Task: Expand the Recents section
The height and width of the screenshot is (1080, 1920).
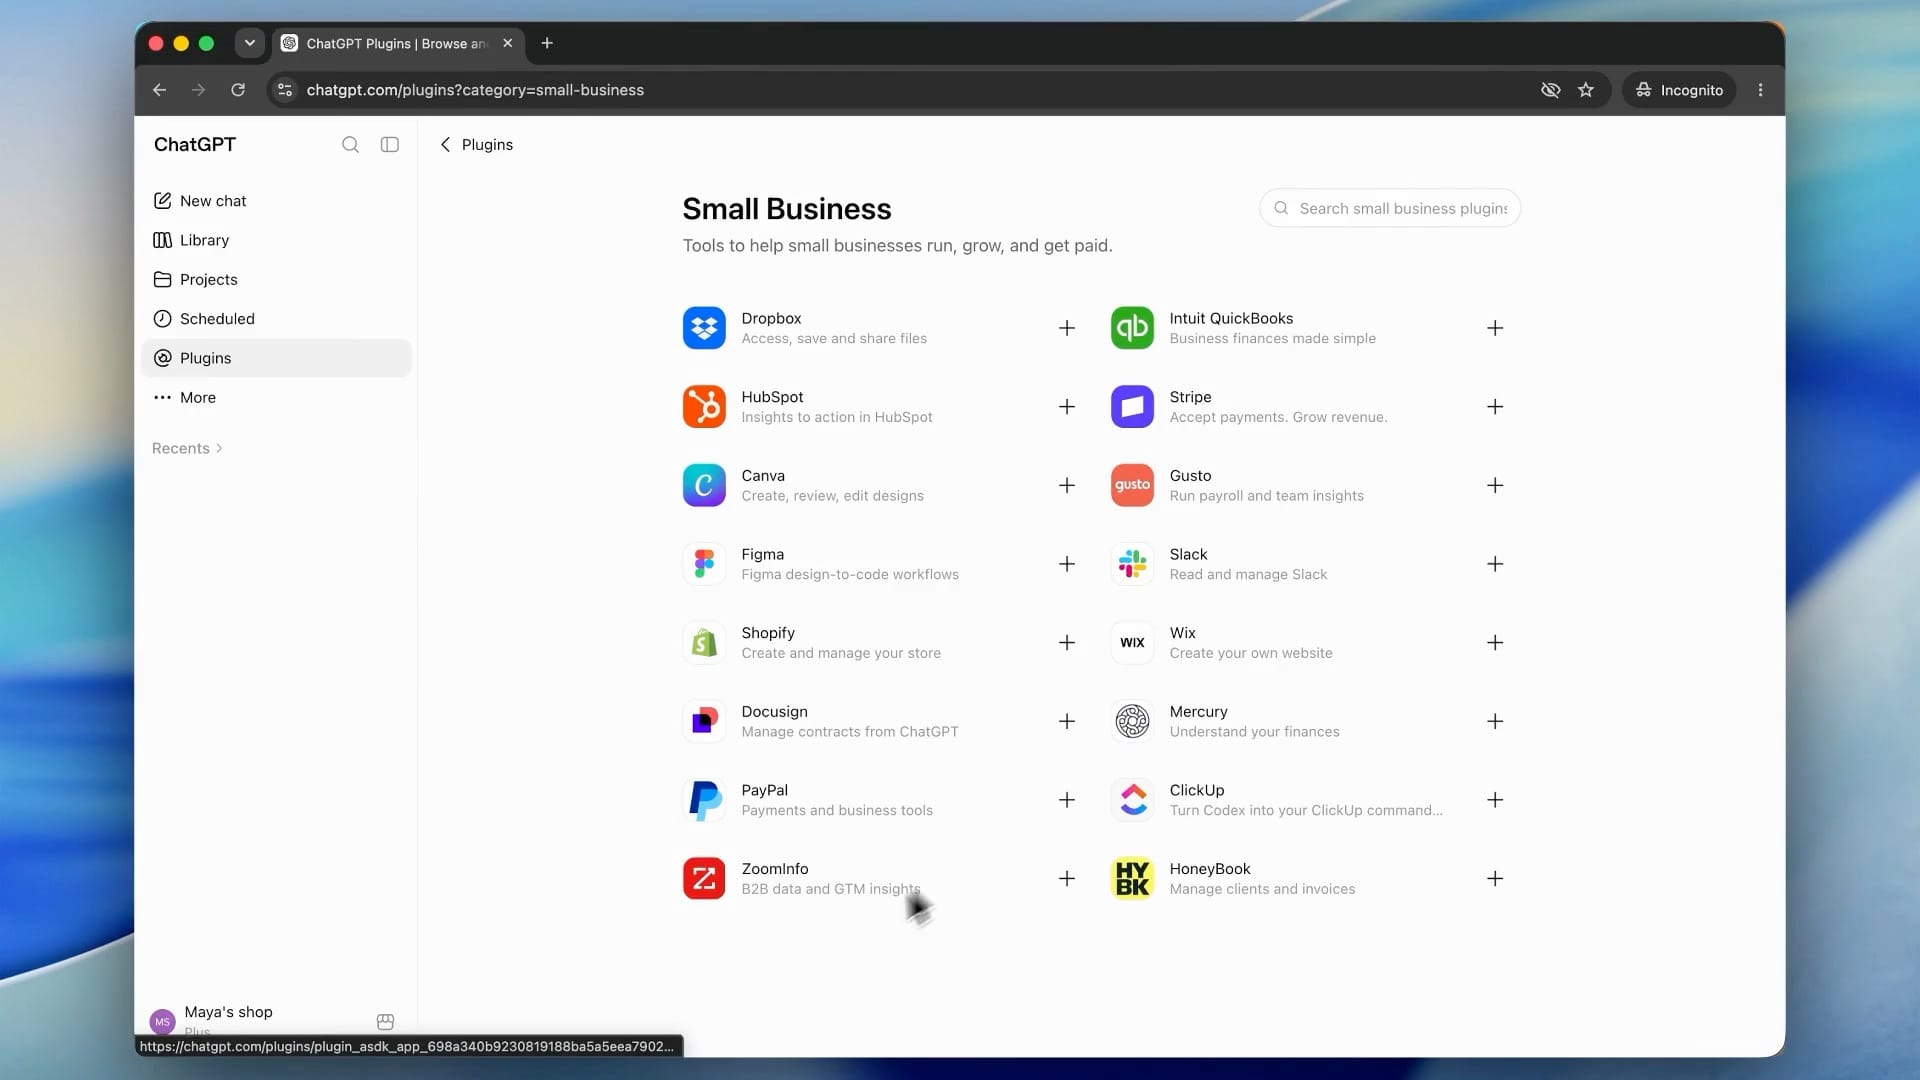Action: (x=187, y=448)
